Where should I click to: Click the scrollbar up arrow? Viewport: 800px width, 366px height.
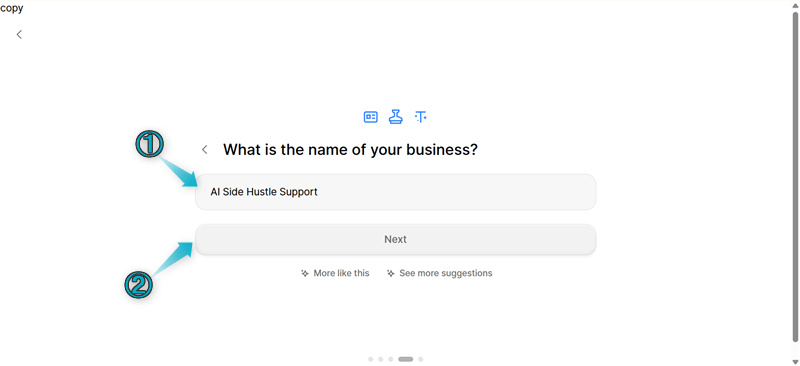pos(795,6)
